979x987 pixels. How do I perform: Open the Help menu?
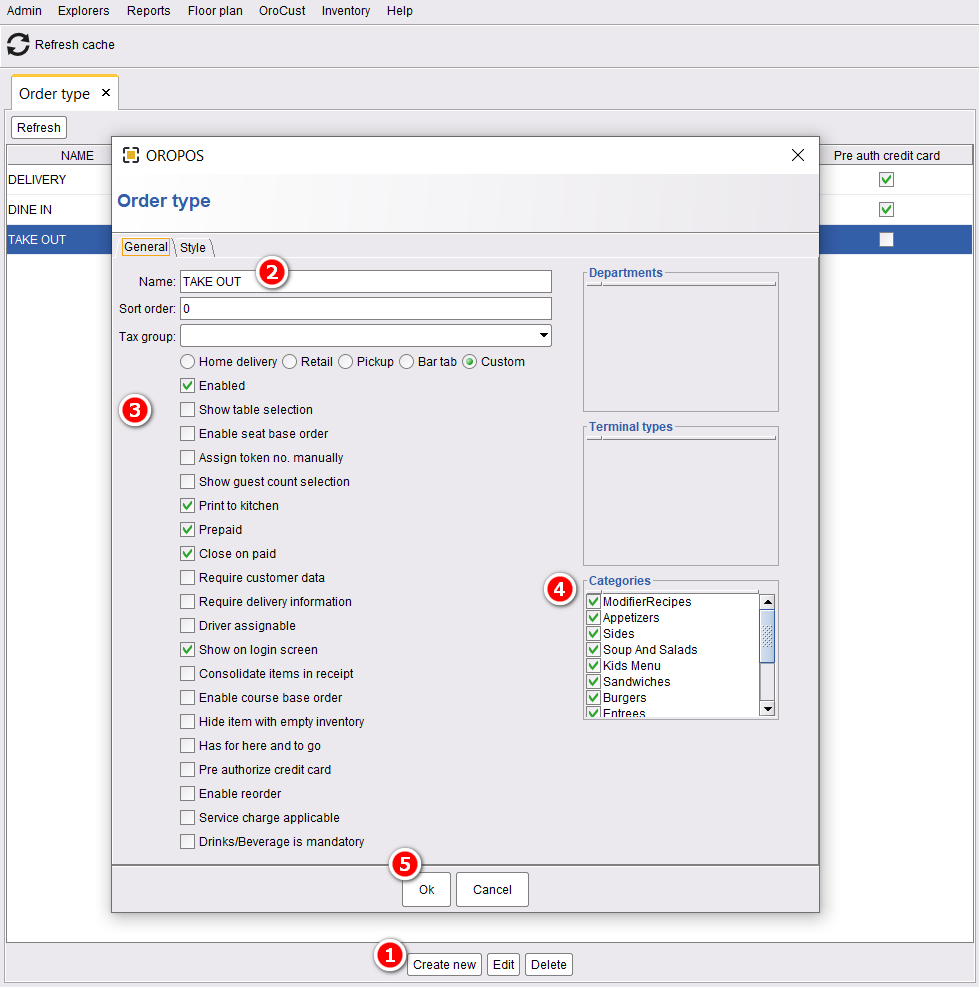400,11
